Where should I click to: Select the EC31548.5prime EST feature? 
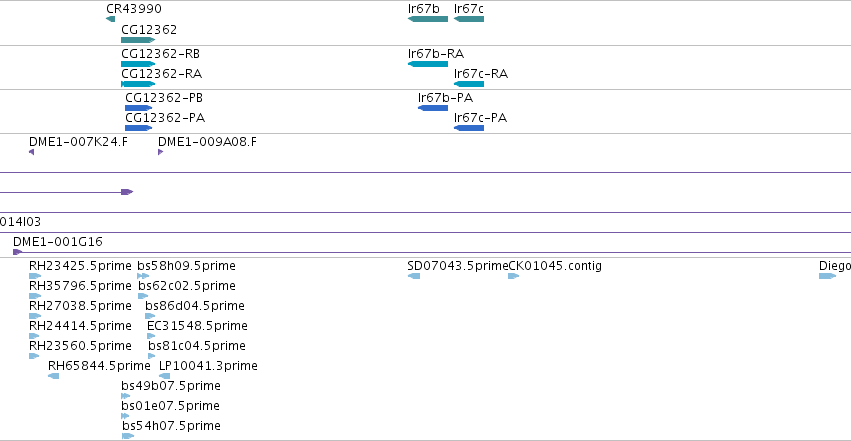pos(151,336)
